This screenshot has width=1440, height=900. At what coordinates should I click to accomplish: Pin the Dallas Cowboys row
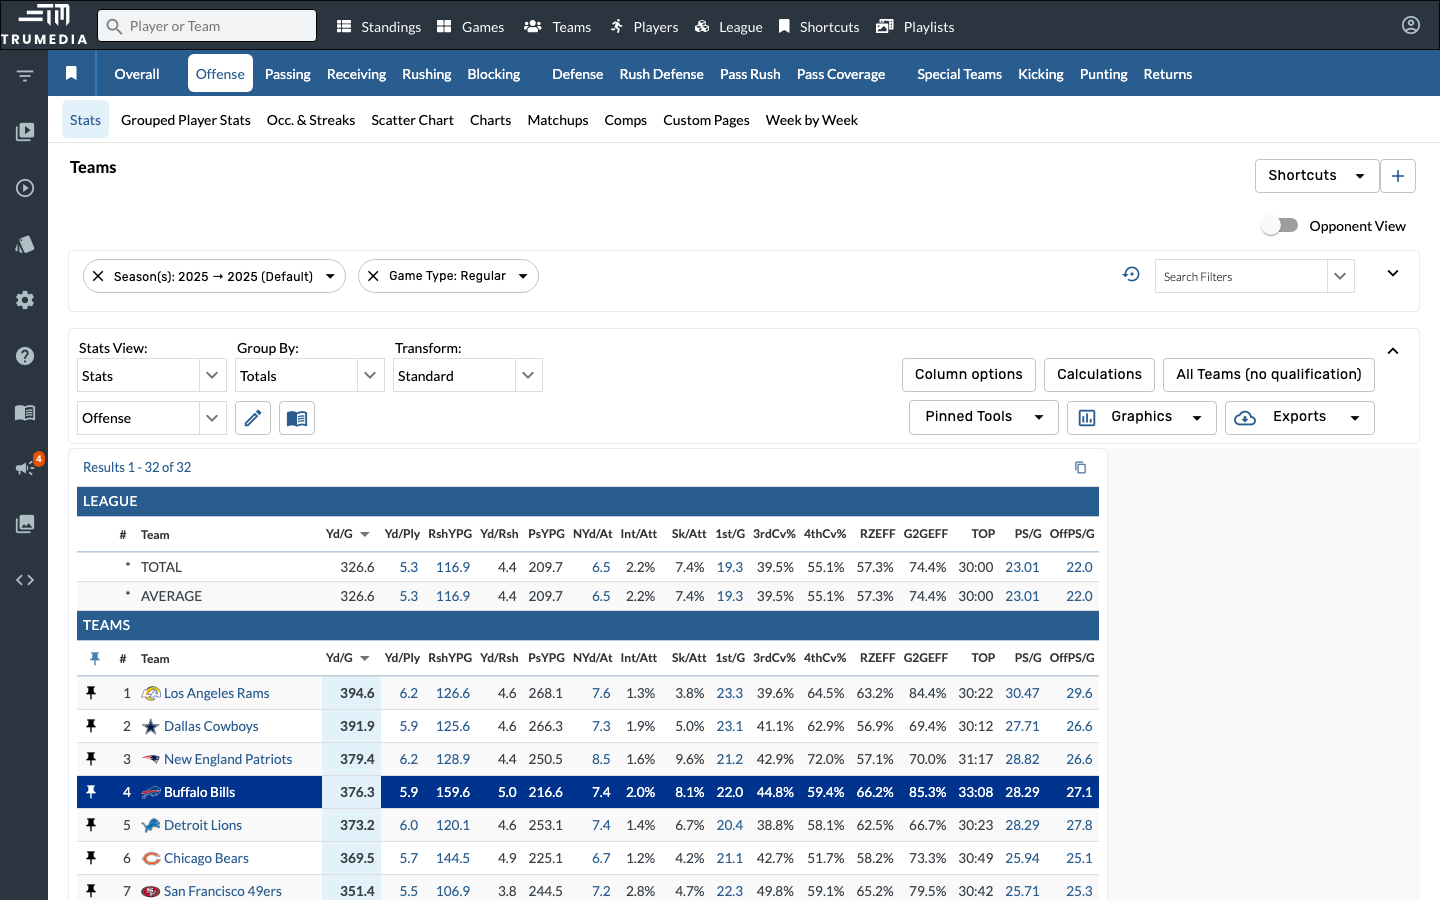tap(91, 726)
